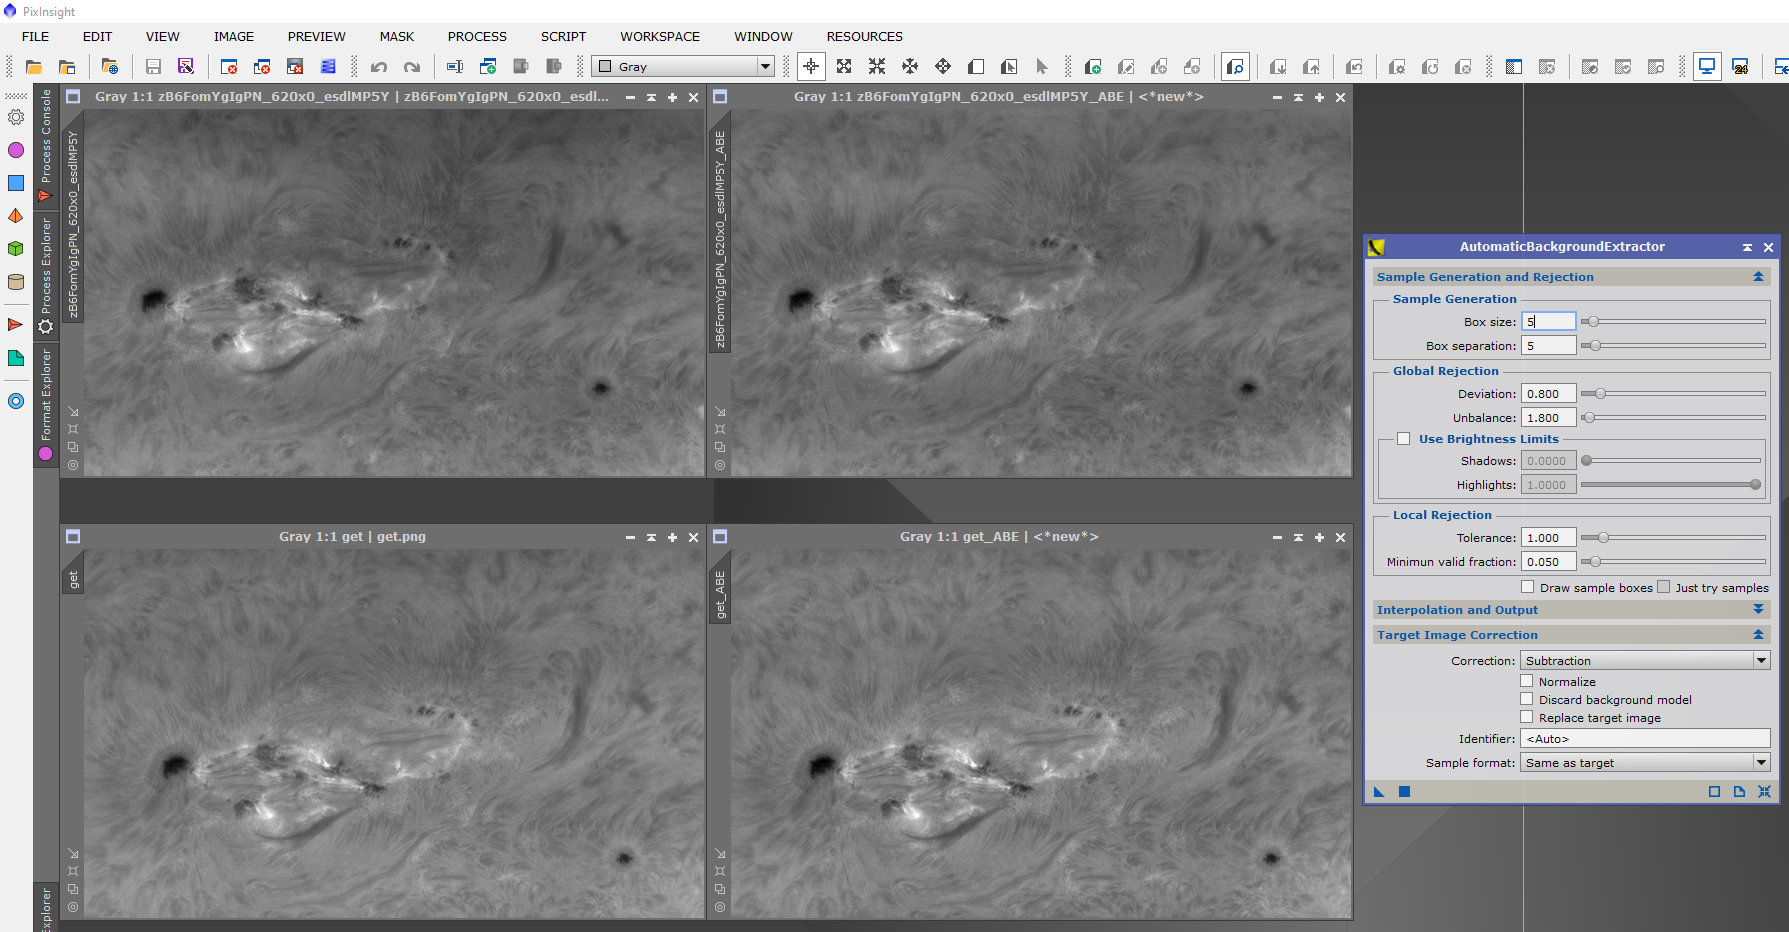Image resolution: width=1789 pixels, height=932 pixels.
Task: Click the Unbalance value field
Action: click(1548, 418)
